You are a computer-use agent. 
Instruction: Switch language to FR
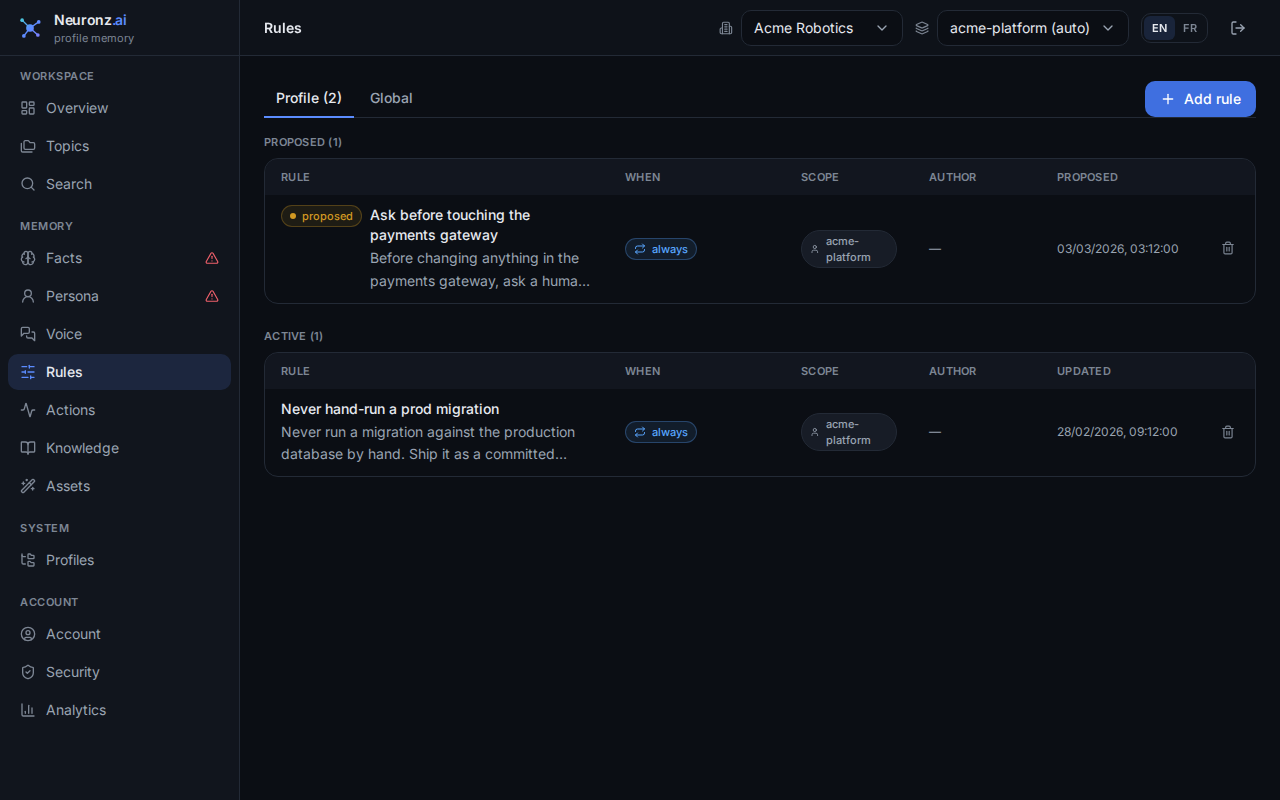coord(1190,28)
